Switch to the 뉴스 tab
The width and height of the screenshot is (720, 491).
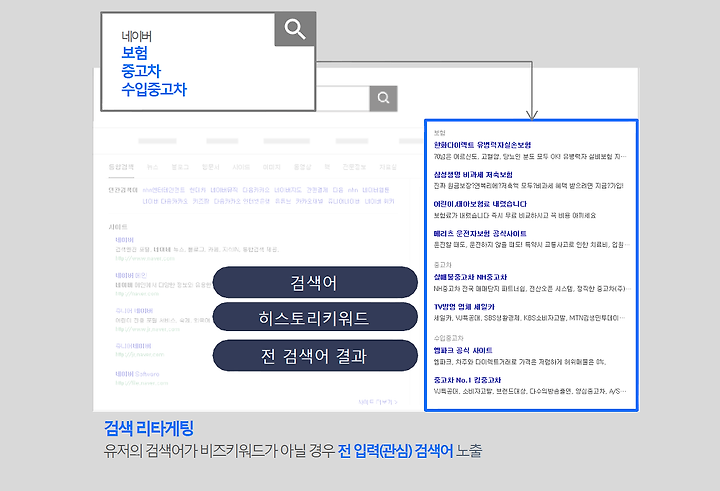[x=152, y=167]
